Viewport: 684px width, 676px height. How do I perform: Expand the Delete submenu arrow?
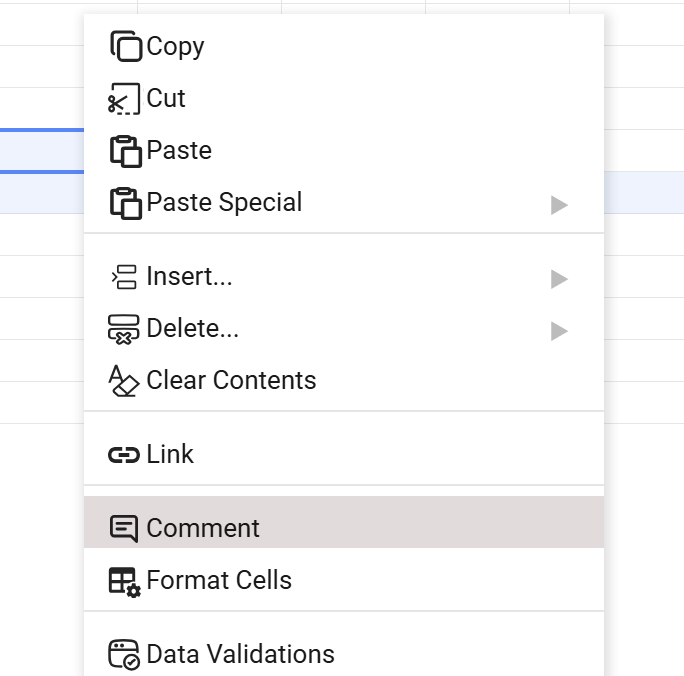tap(559, 330)
